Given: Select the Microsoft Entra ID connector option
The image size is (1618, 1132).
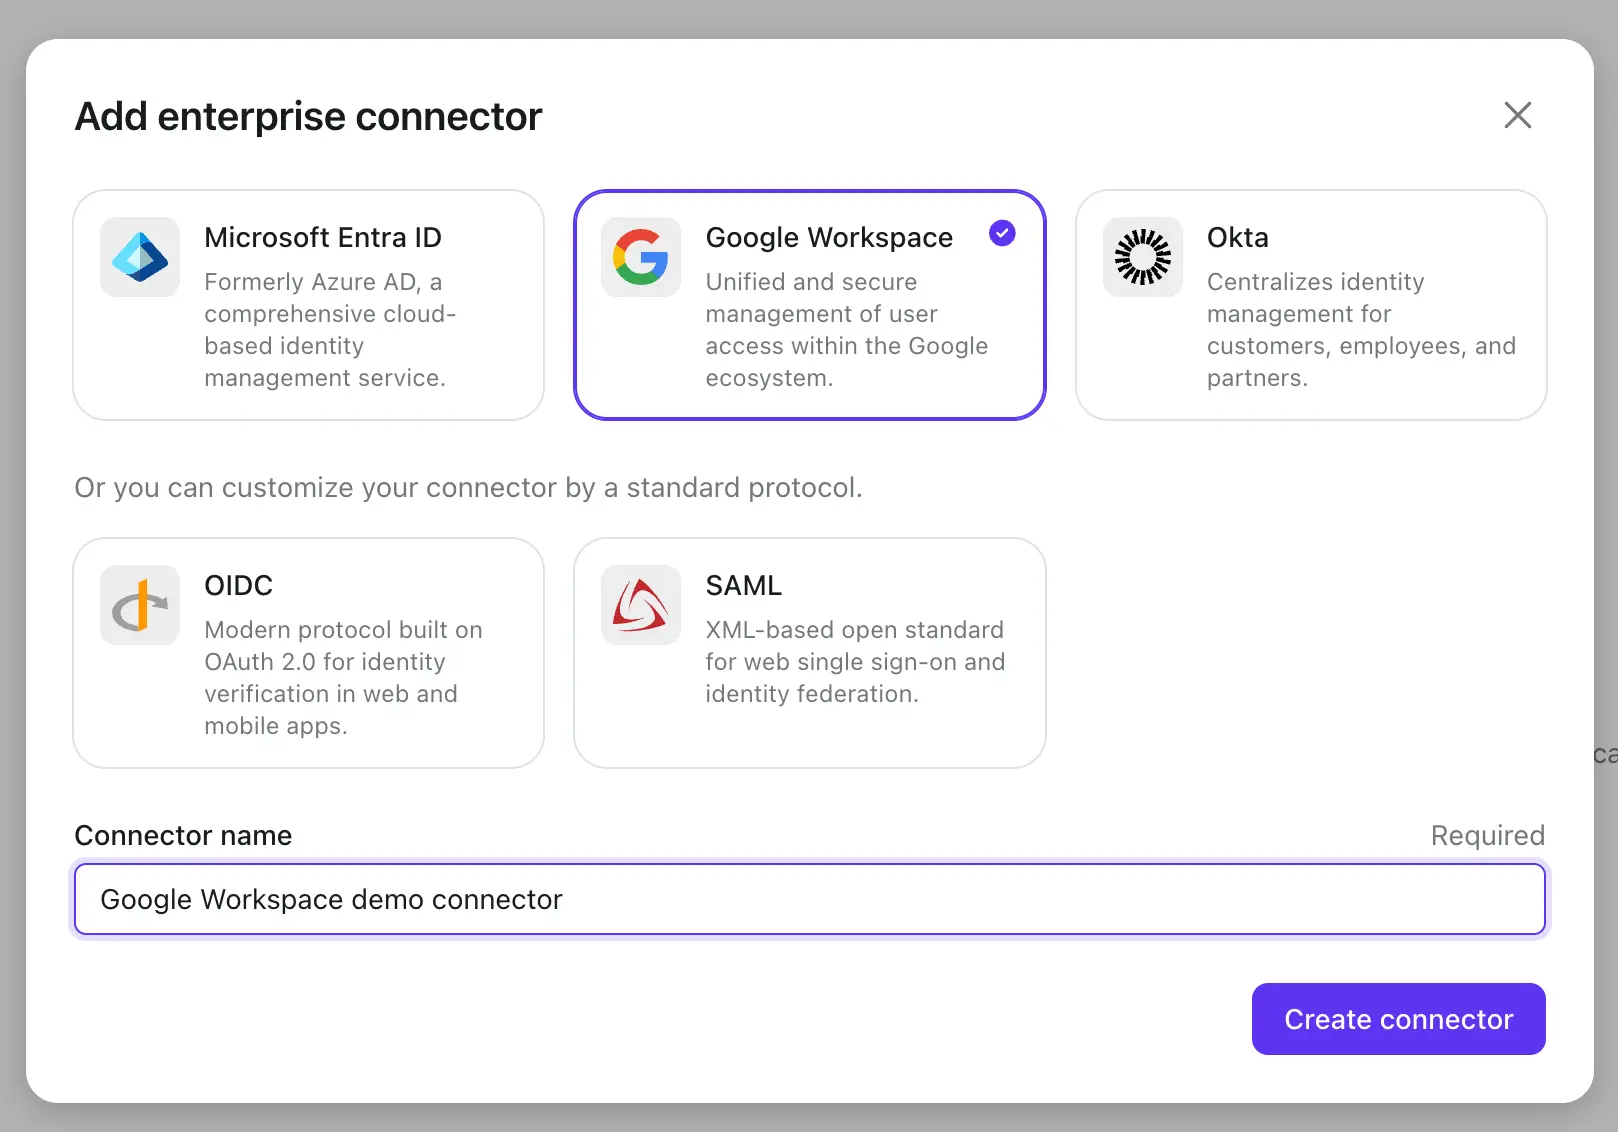Looking at the screenshot, I should 308,304.
